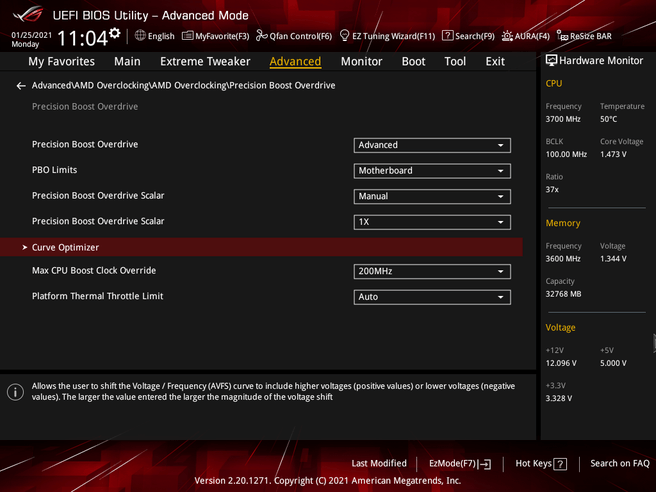Viewport: 656px width, 492px height.
Task: Click the Max CPU Boost Clock Override label
Action: 94,271
